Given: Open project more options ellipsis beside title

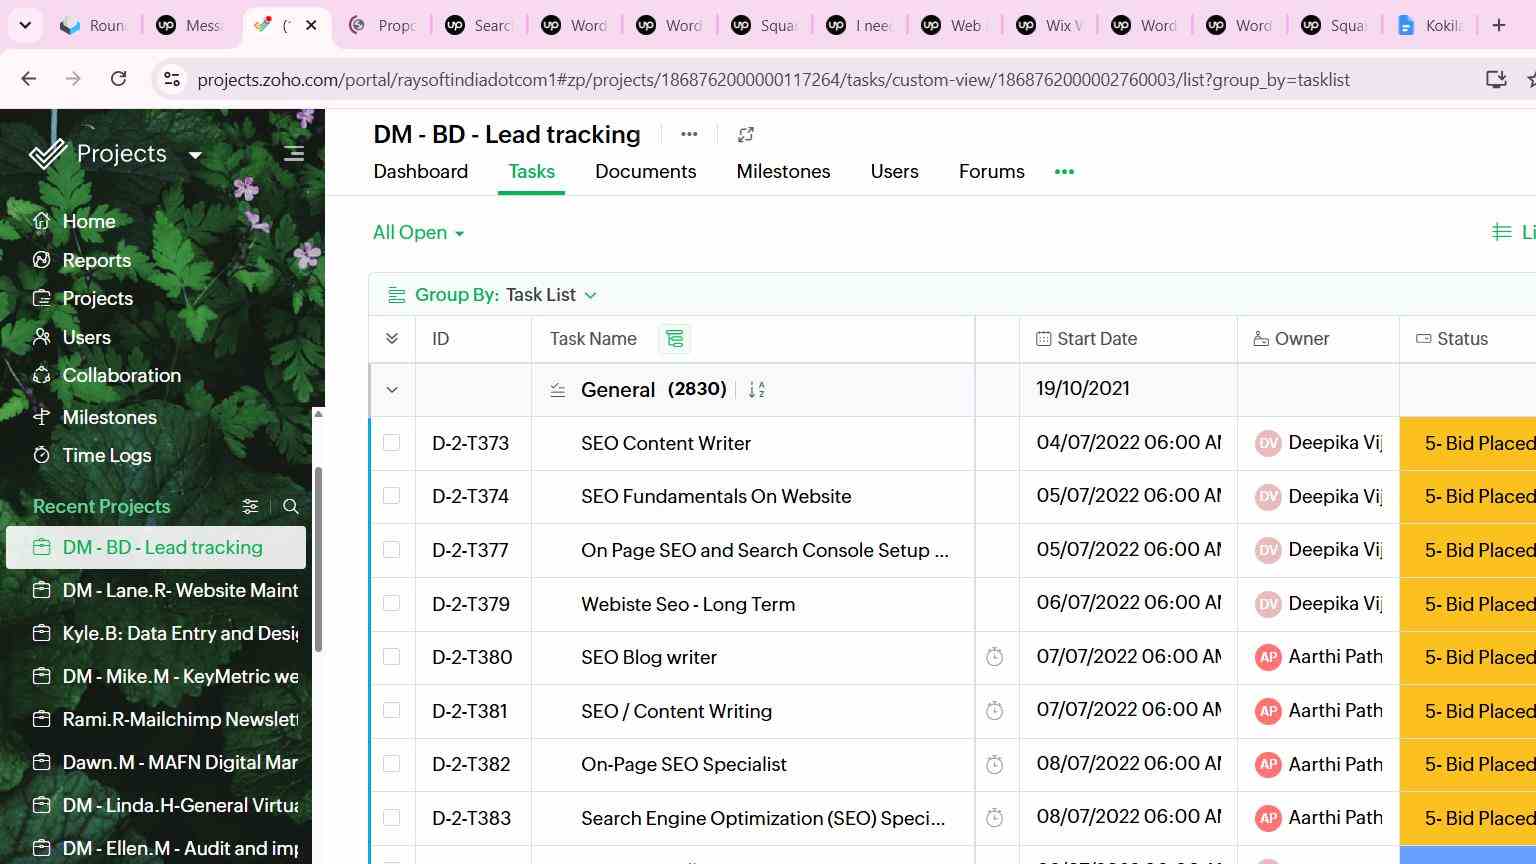Looking at the screenshot, I should coord(689,134).
